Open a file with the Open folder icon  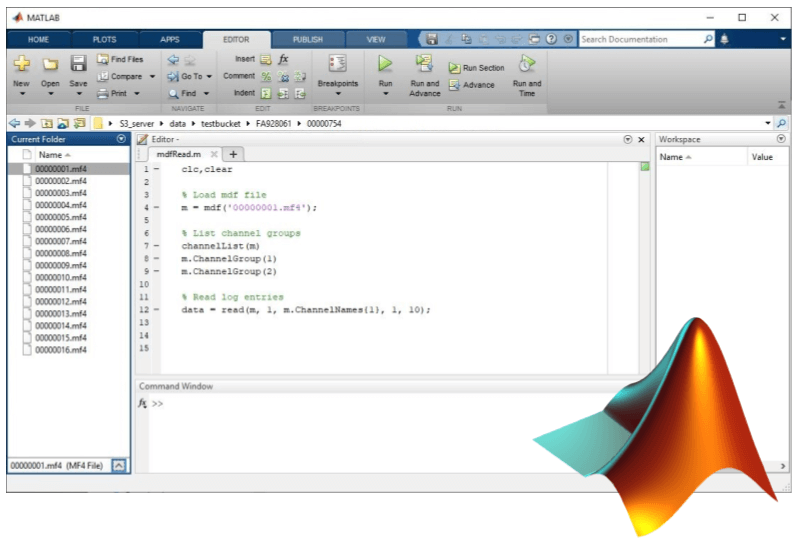(x=50, y=64)
